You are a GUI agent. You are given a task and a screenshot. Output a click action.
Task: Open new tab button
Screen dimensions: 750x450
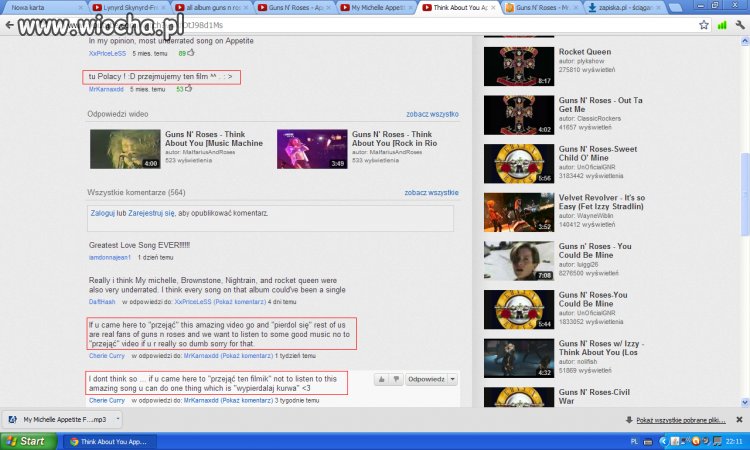(675, 8)
